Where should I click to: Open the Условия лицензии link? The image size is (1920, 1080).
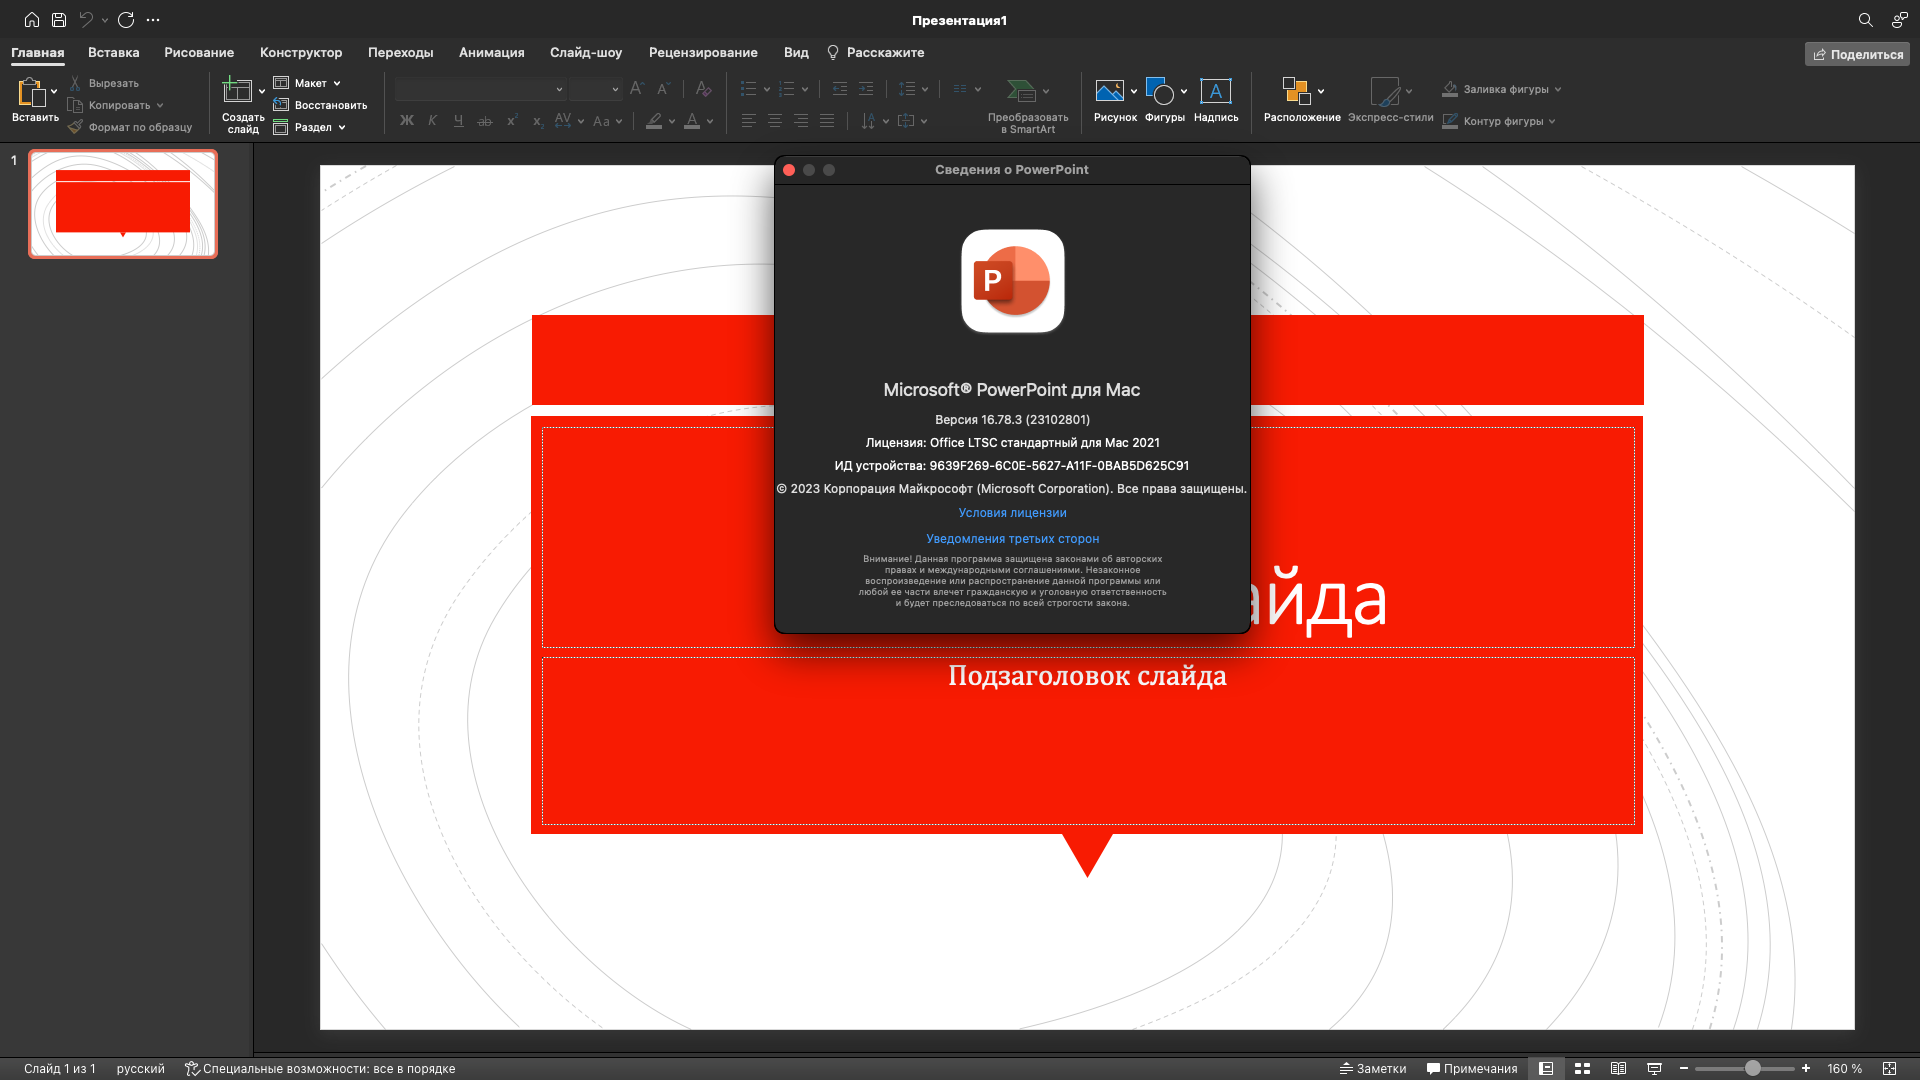pyautogui.click(x=1012, y=513)
